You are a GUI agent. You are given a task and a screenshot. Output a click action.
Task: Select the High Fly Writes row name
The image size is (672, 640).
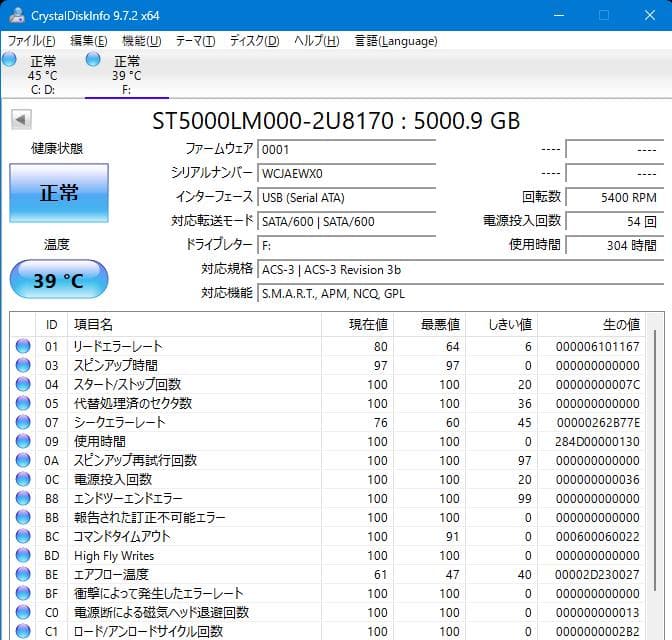[x=114, y=556]
